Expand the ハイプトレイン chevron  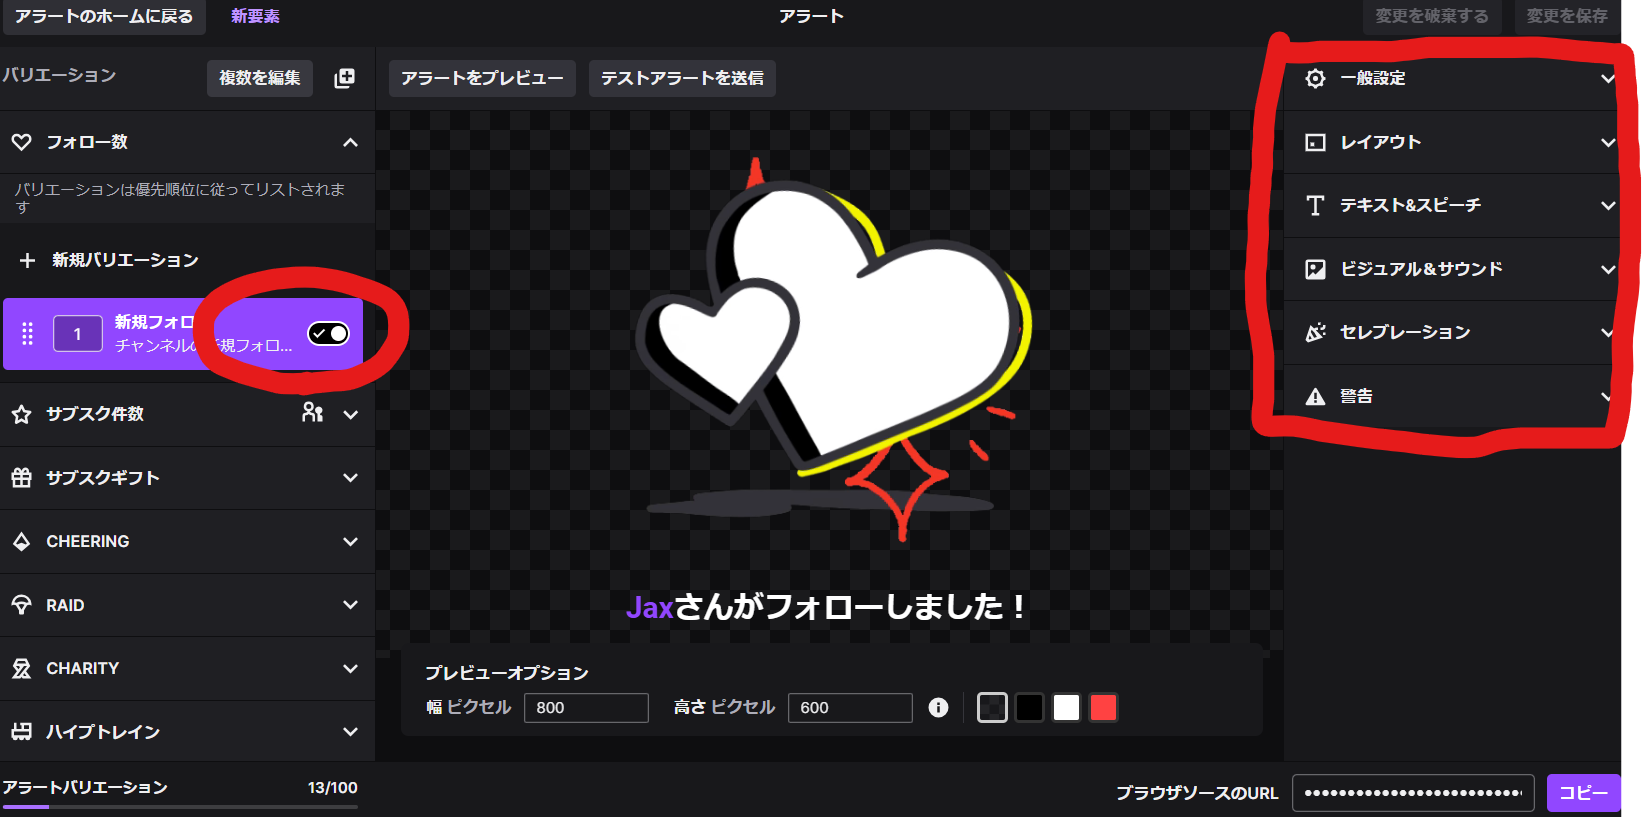[x=350, y=732]
